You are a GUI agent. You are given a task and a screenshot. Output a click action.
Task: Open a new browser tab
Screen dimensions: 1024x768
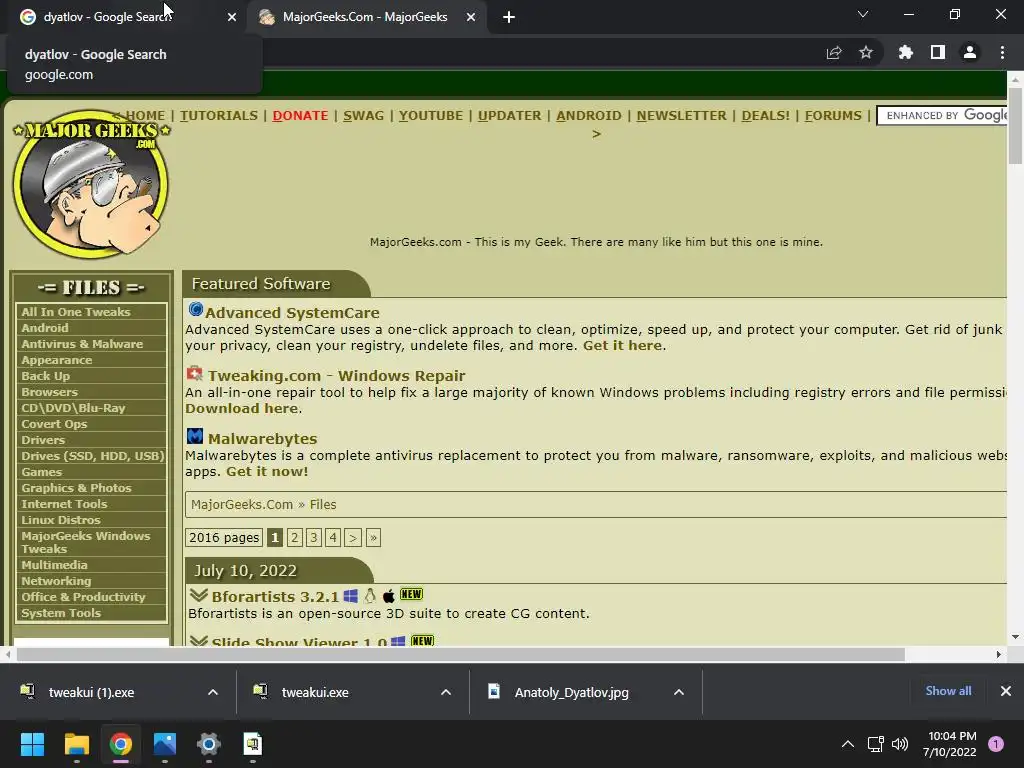509,17
